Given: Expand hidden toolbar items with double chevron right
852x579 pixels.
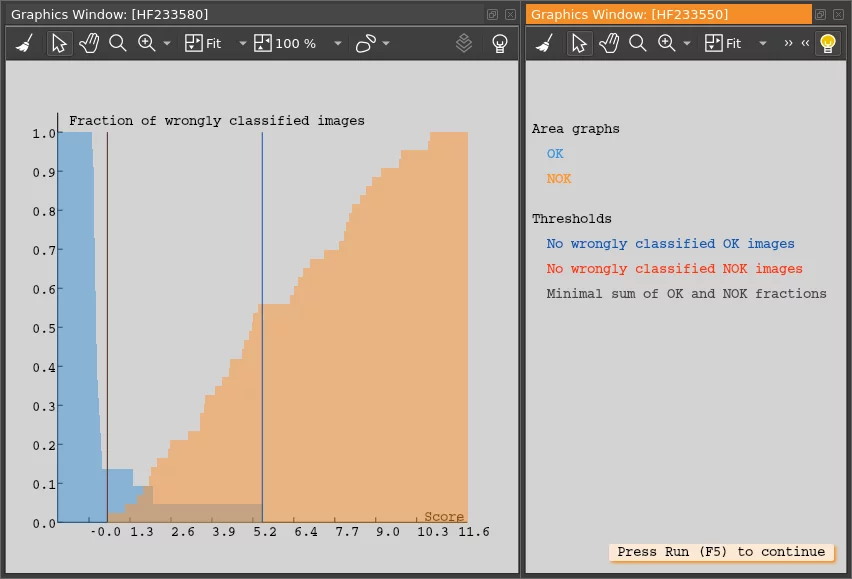Looking at the screenshot, I should (x=788, y=44).
